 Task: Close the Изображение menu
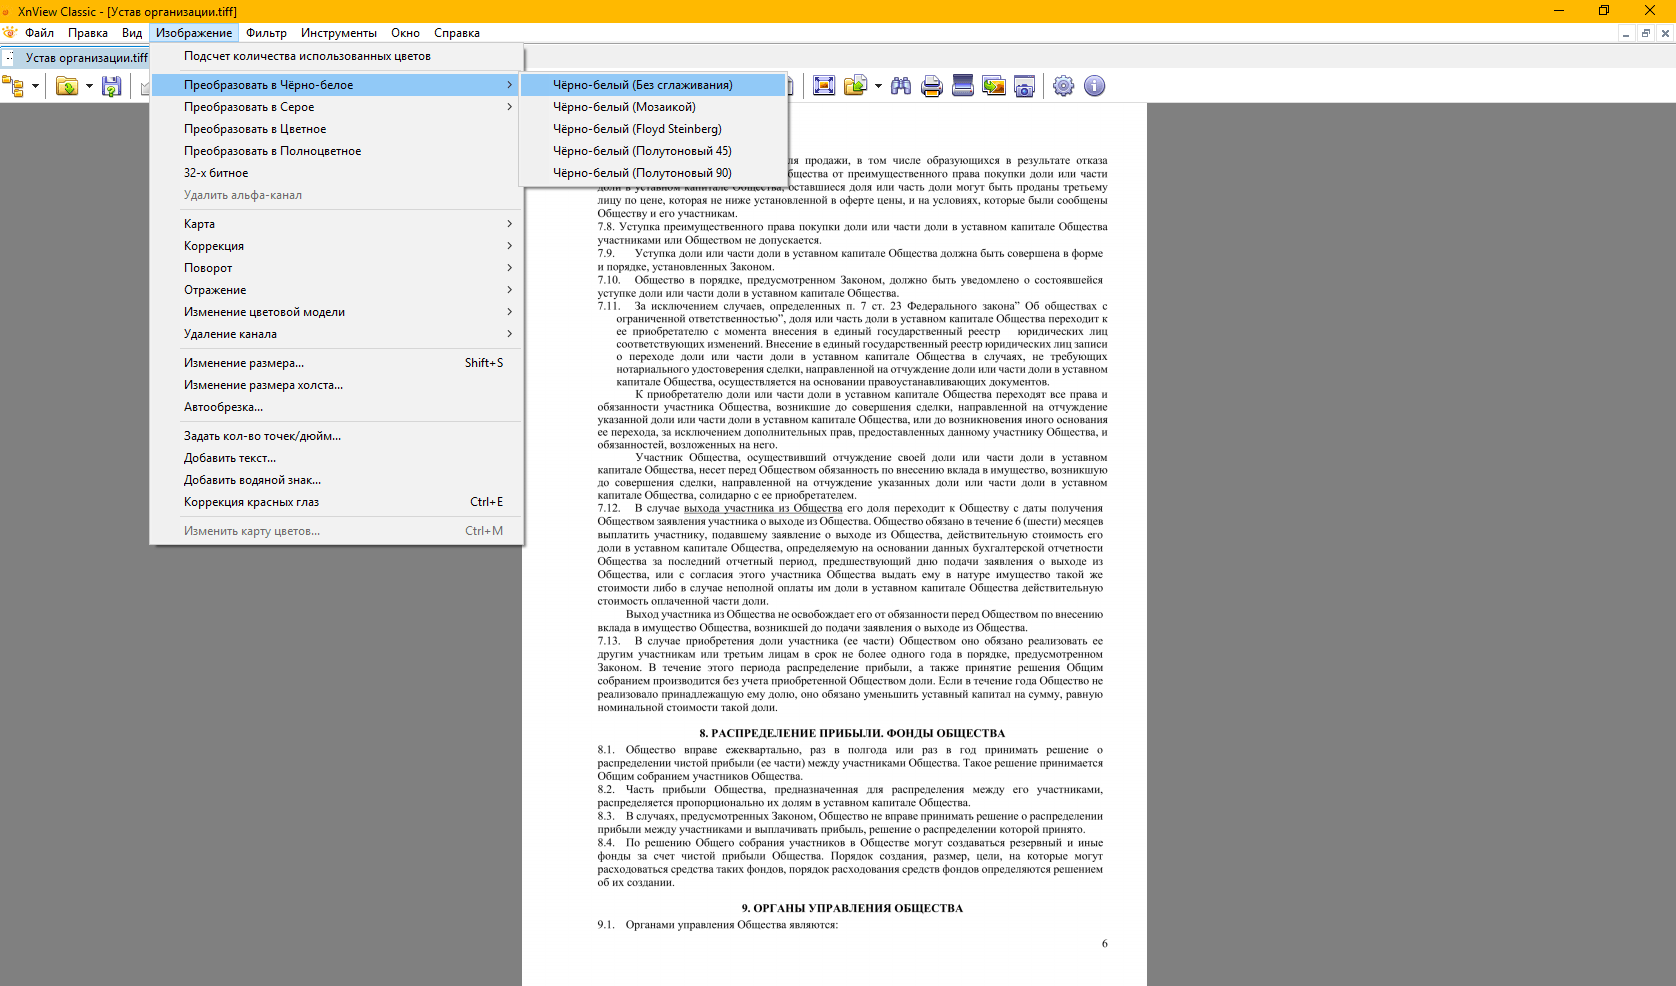194,33
